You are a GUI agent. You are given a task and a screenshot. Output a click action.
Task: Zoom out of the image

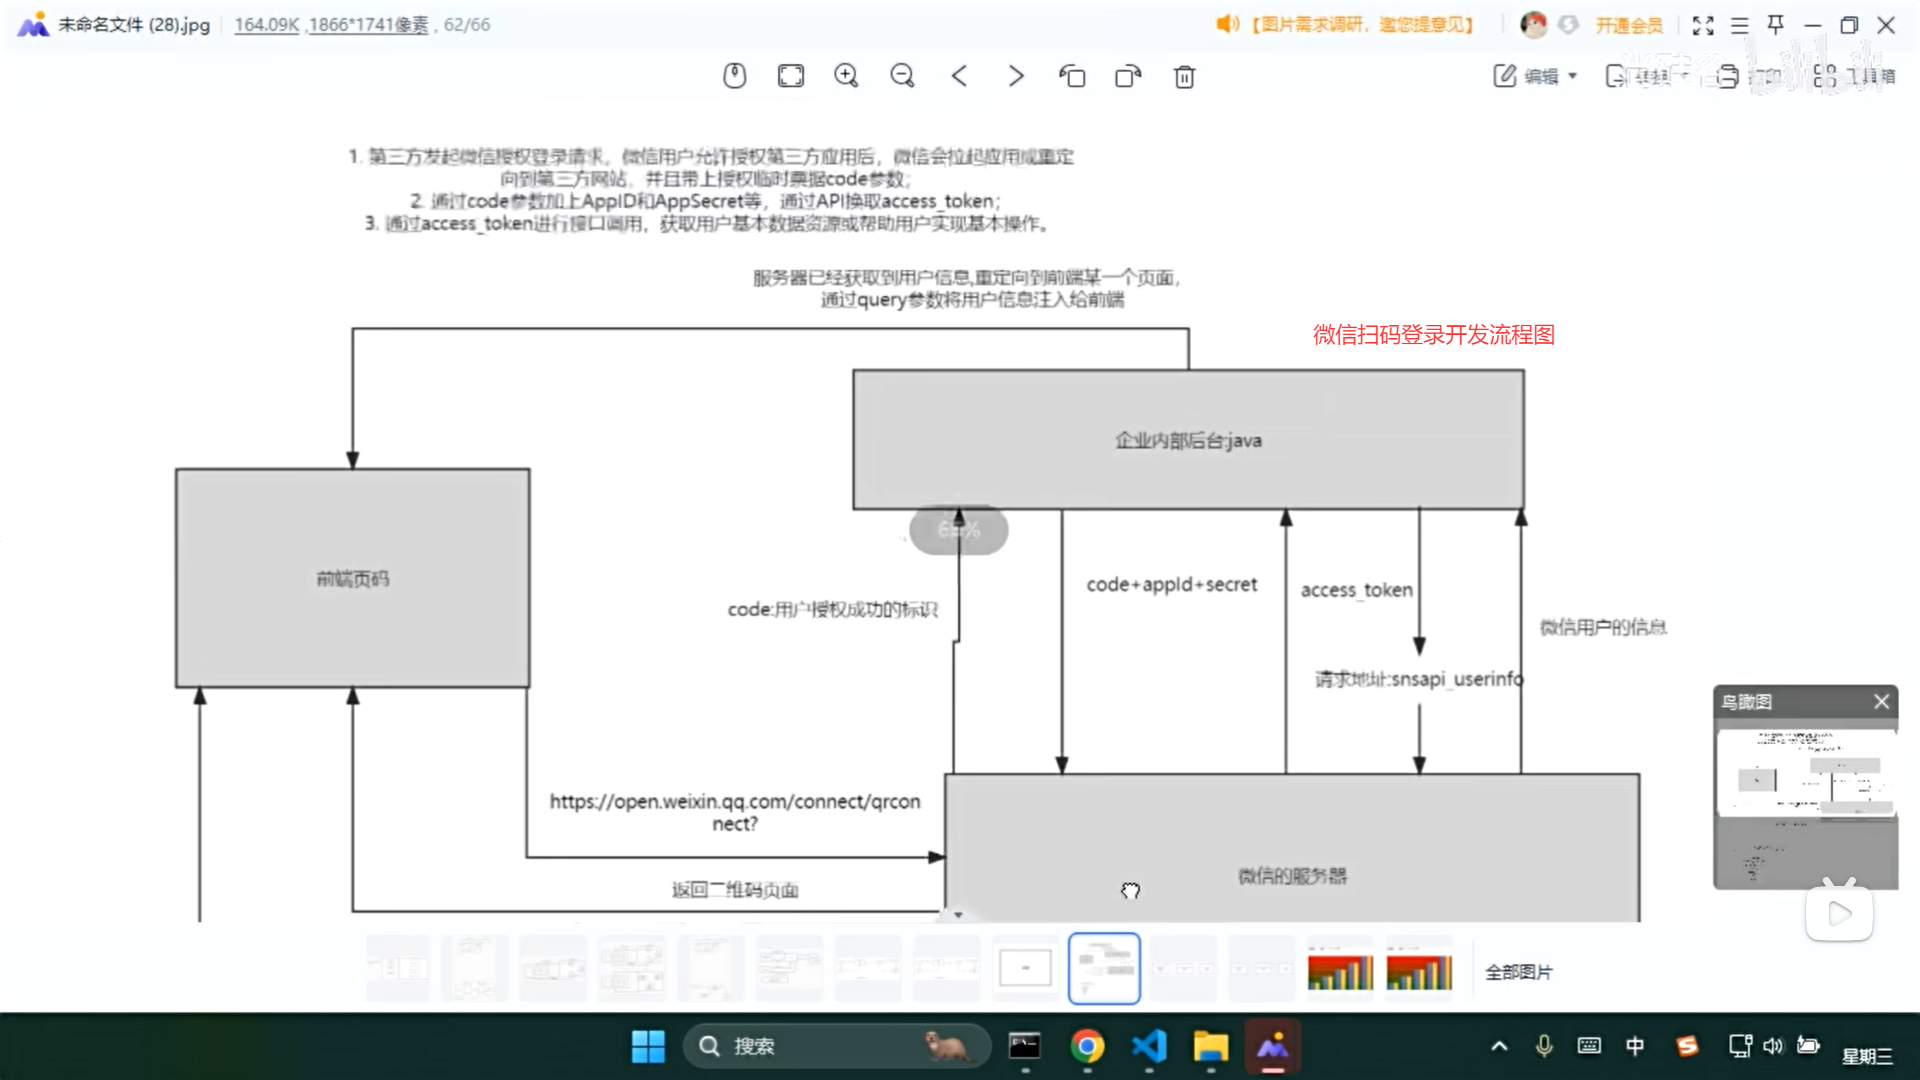click(902, 76)
